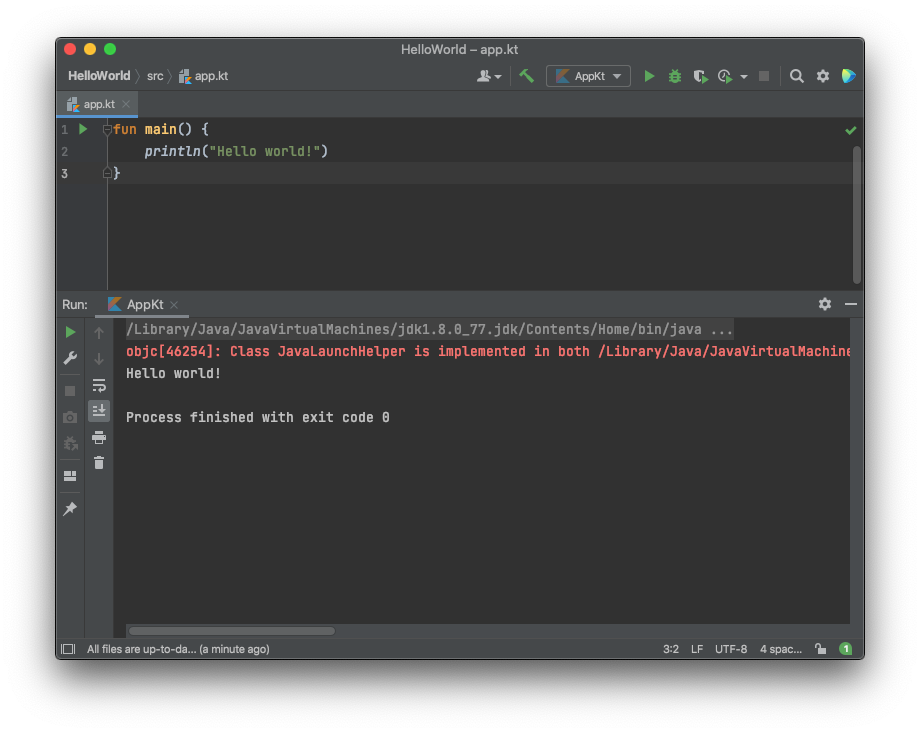Screen dimensions: 920x733
Task: Click the Up stack trace arrow
Action: (x=99, y=333)
